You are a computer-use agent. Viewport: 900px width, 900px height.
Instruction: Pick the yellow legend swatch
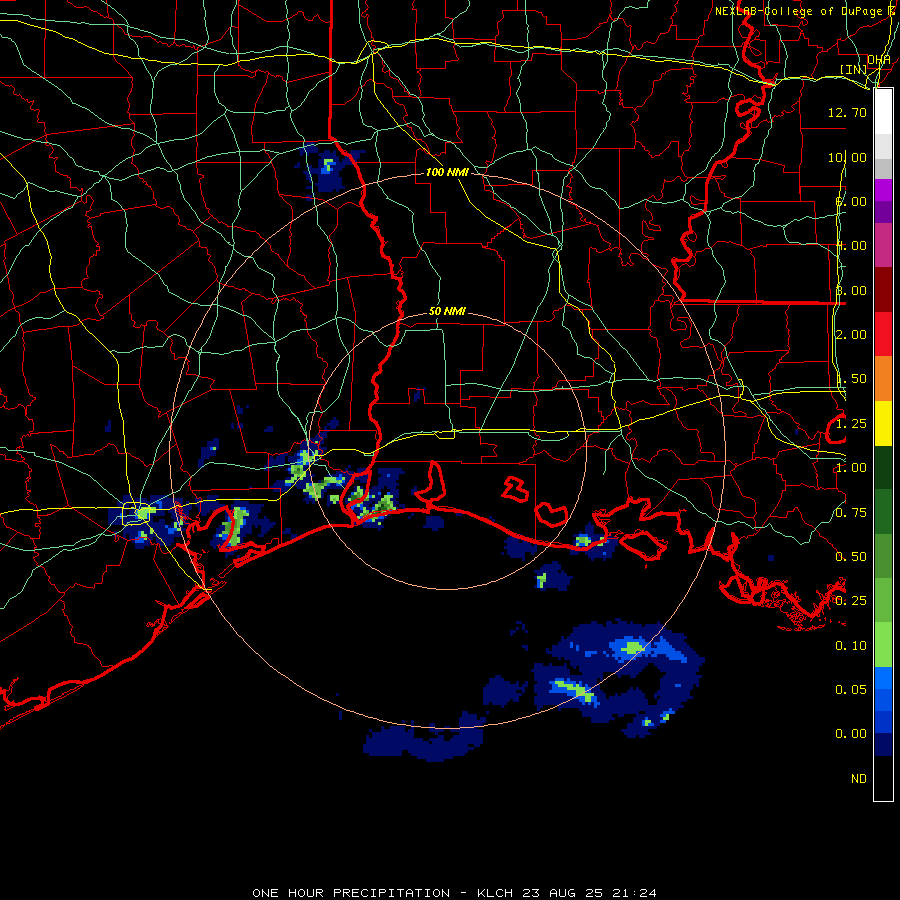pos(883,424)
